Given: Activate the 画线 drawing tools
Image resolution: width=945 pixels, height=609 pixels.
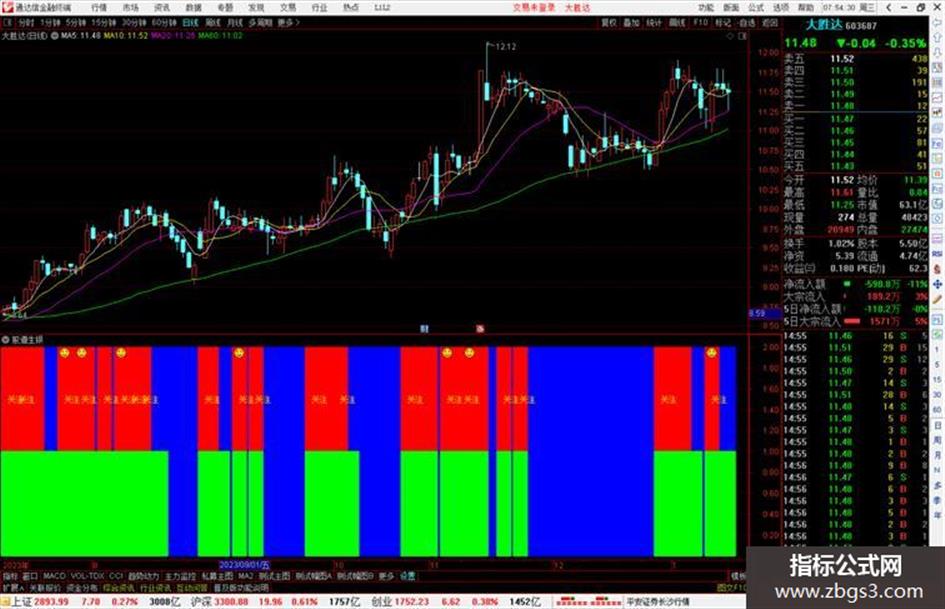Looking at the screenshot, I should point(677,22).
